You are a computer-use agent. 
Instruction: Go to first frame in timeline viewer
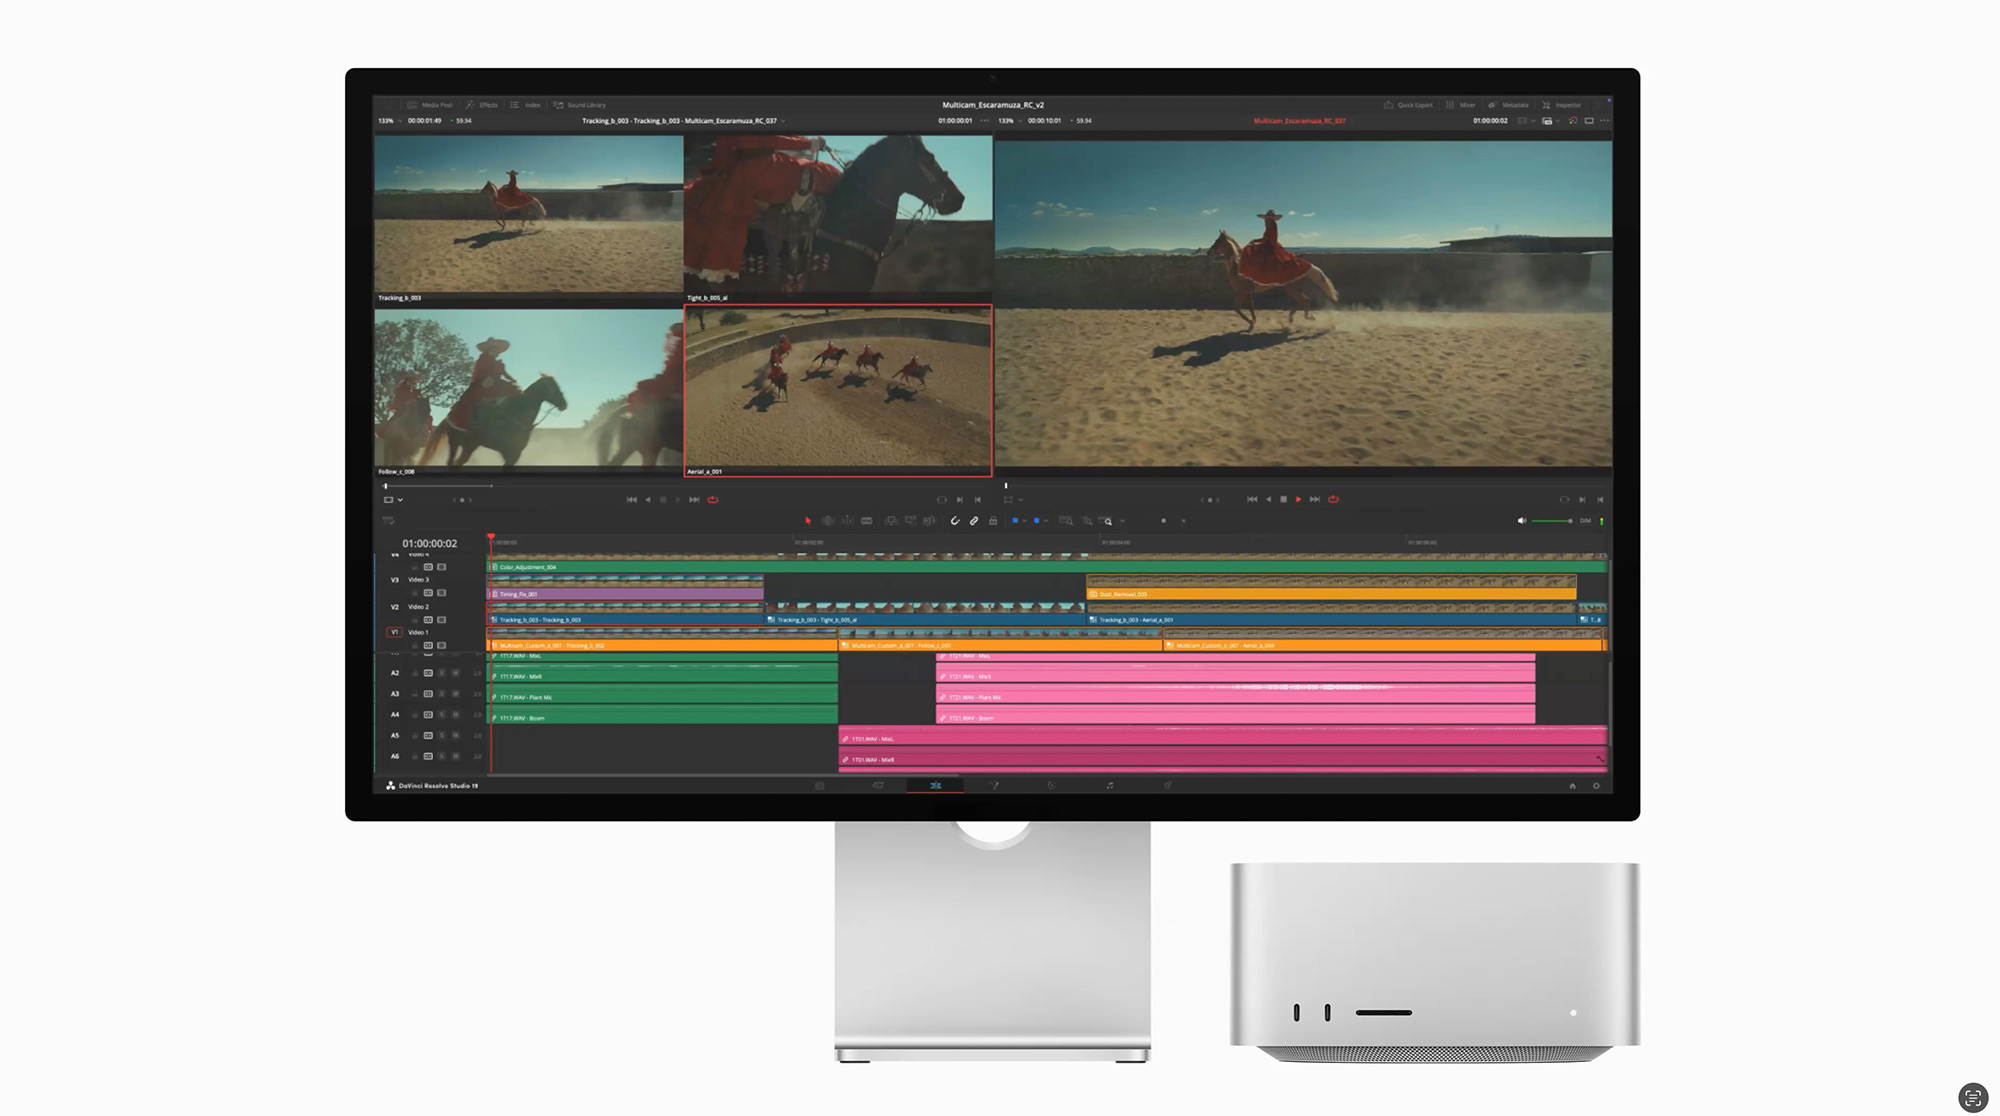click(x=1252, y=499)
